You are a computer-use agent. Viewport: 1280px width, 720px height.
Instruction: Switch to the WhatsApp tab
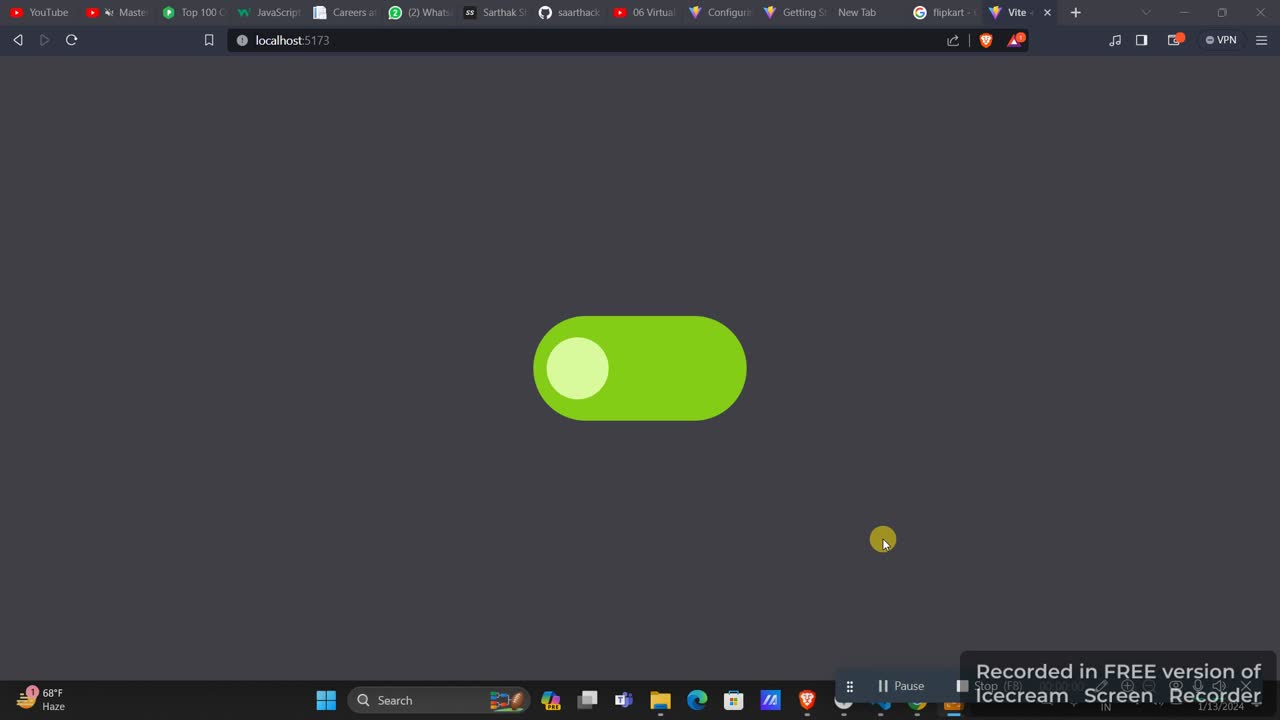click(x=421, y=12)
